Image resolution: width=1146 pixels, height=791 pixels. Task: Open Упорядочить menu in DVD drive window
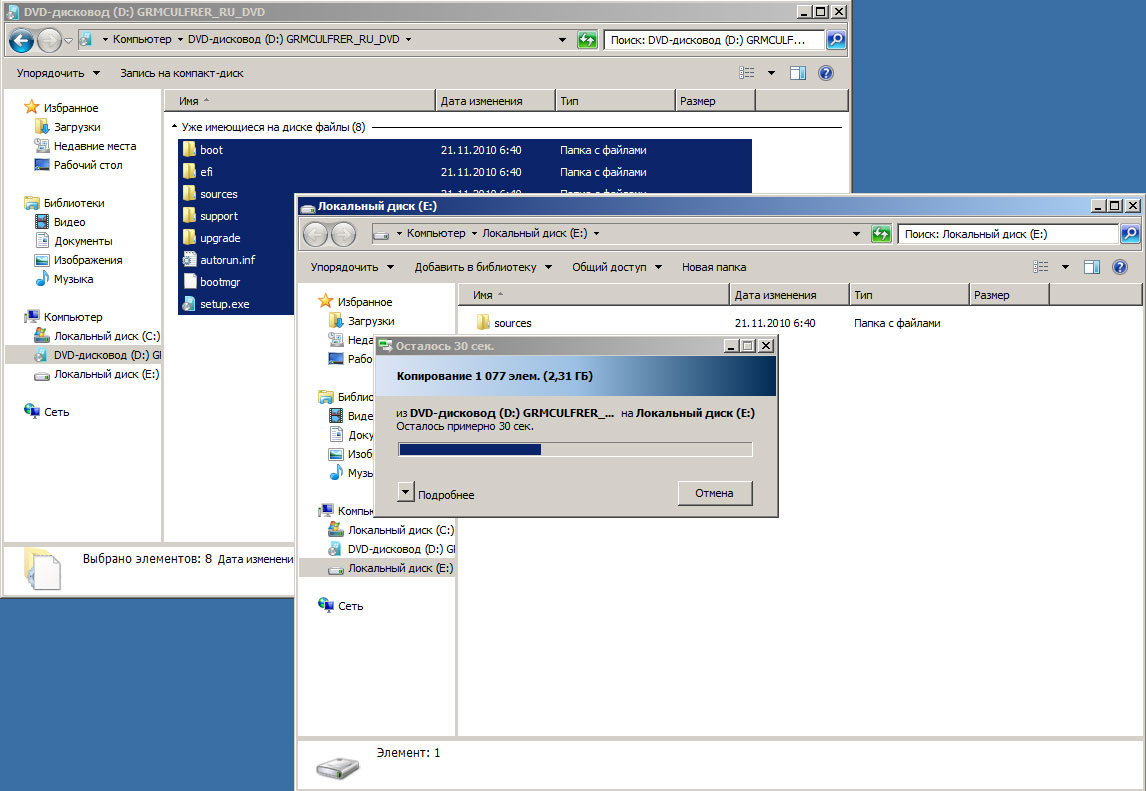[x=58, y=73]
